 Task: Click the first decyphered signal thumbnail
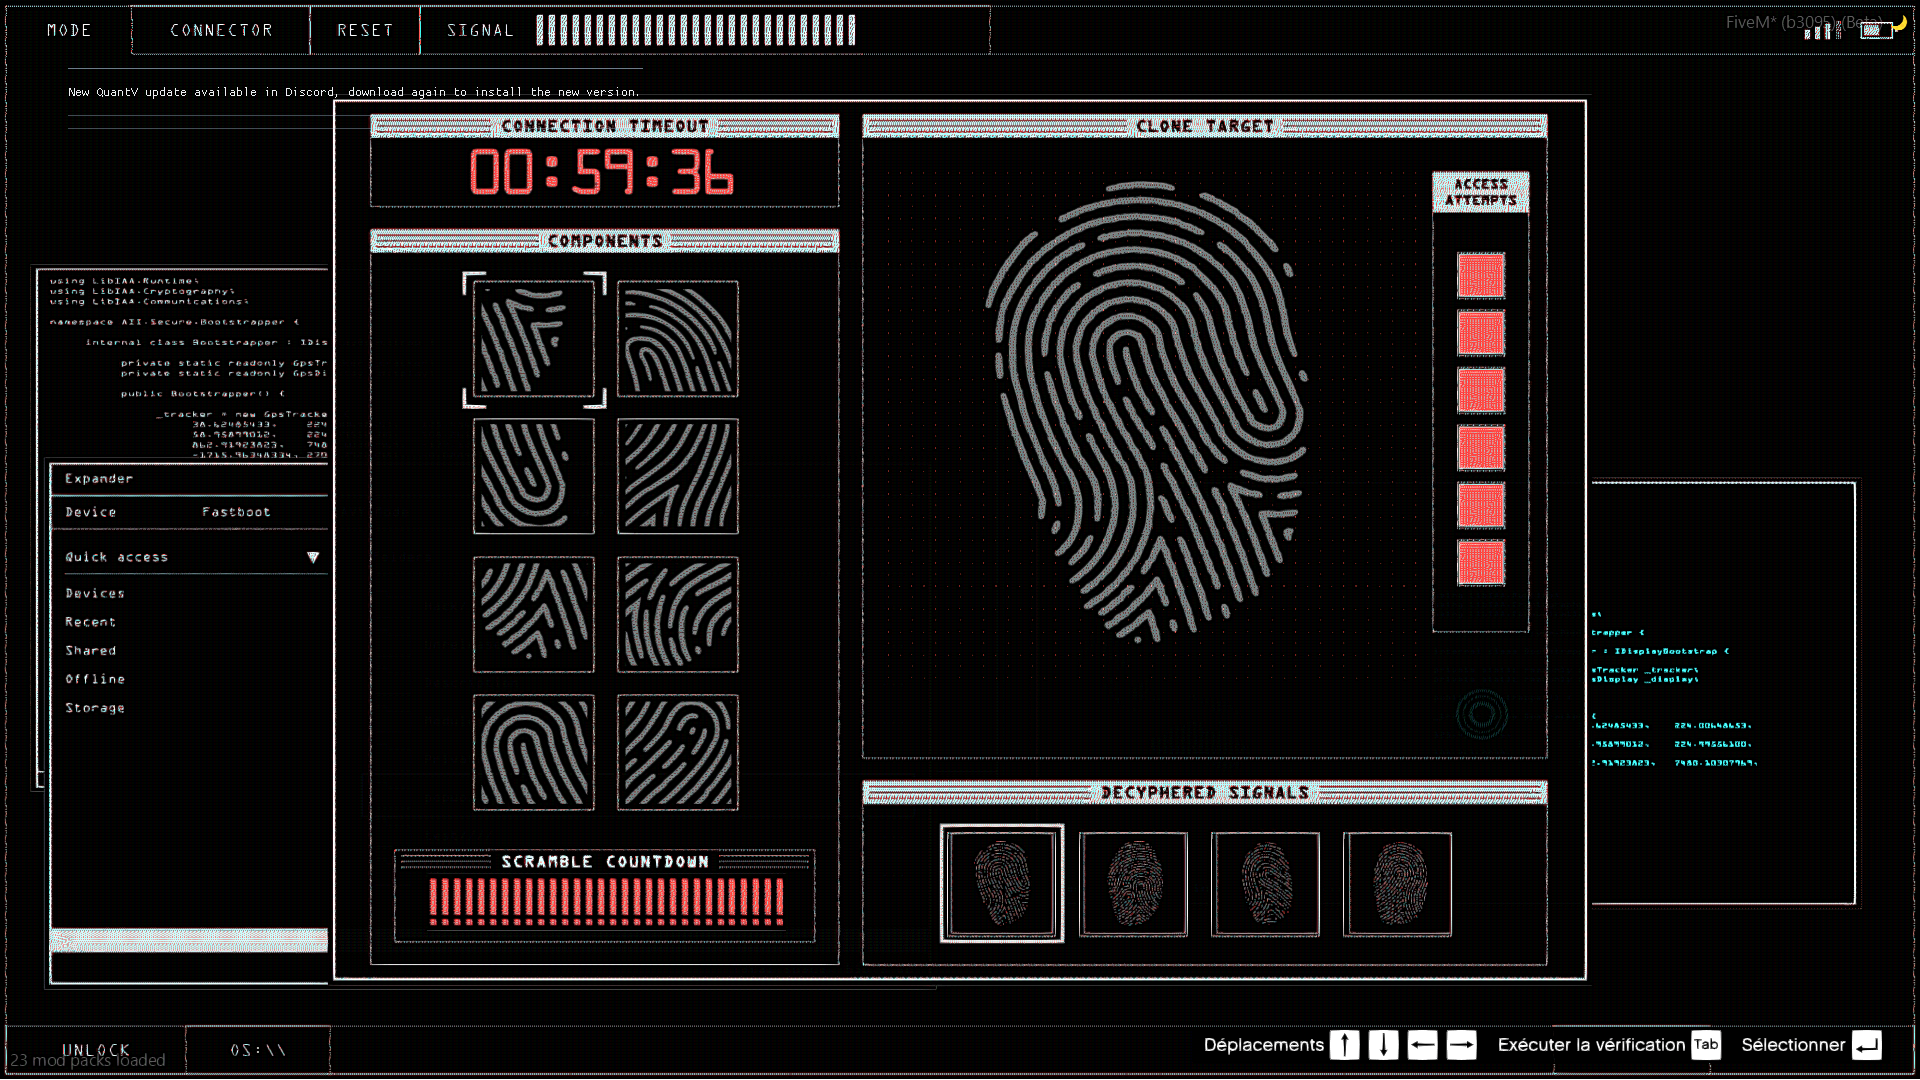pyautogui.click(x=1001, y=883)
